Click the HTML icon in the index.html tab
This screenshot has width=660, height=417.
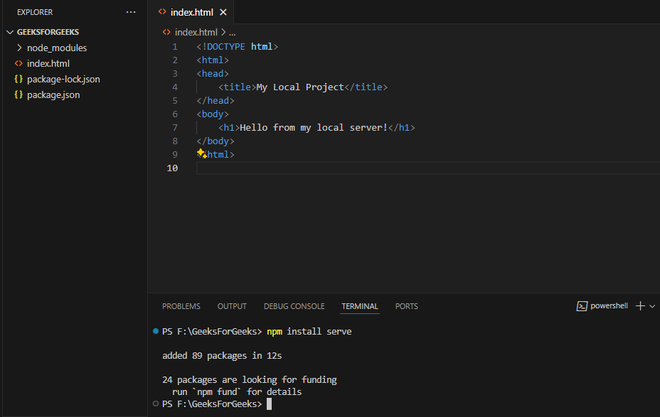pyautogui.click(x=162, y=12)
